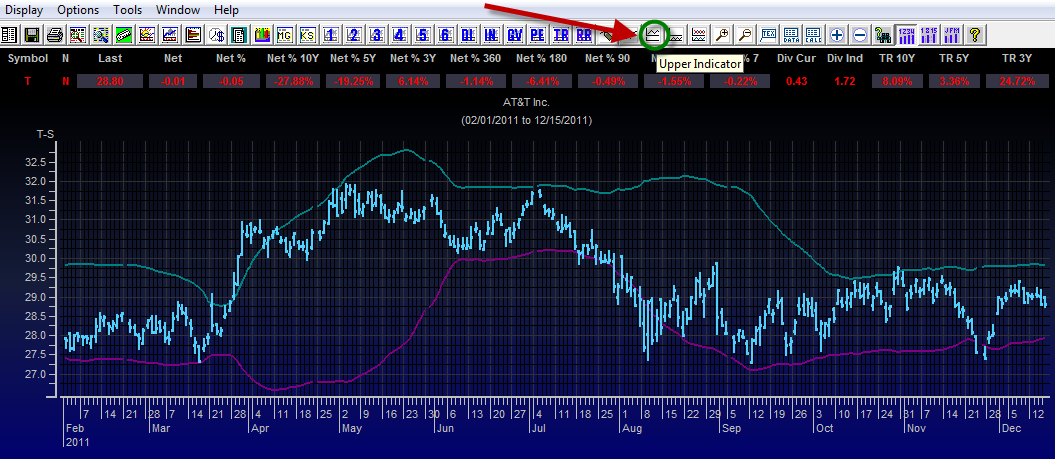Viewport: 1055px width, 459px height.
Task: Click the 6.14% Net % 3Y cell
Action: tap(414, 81)
